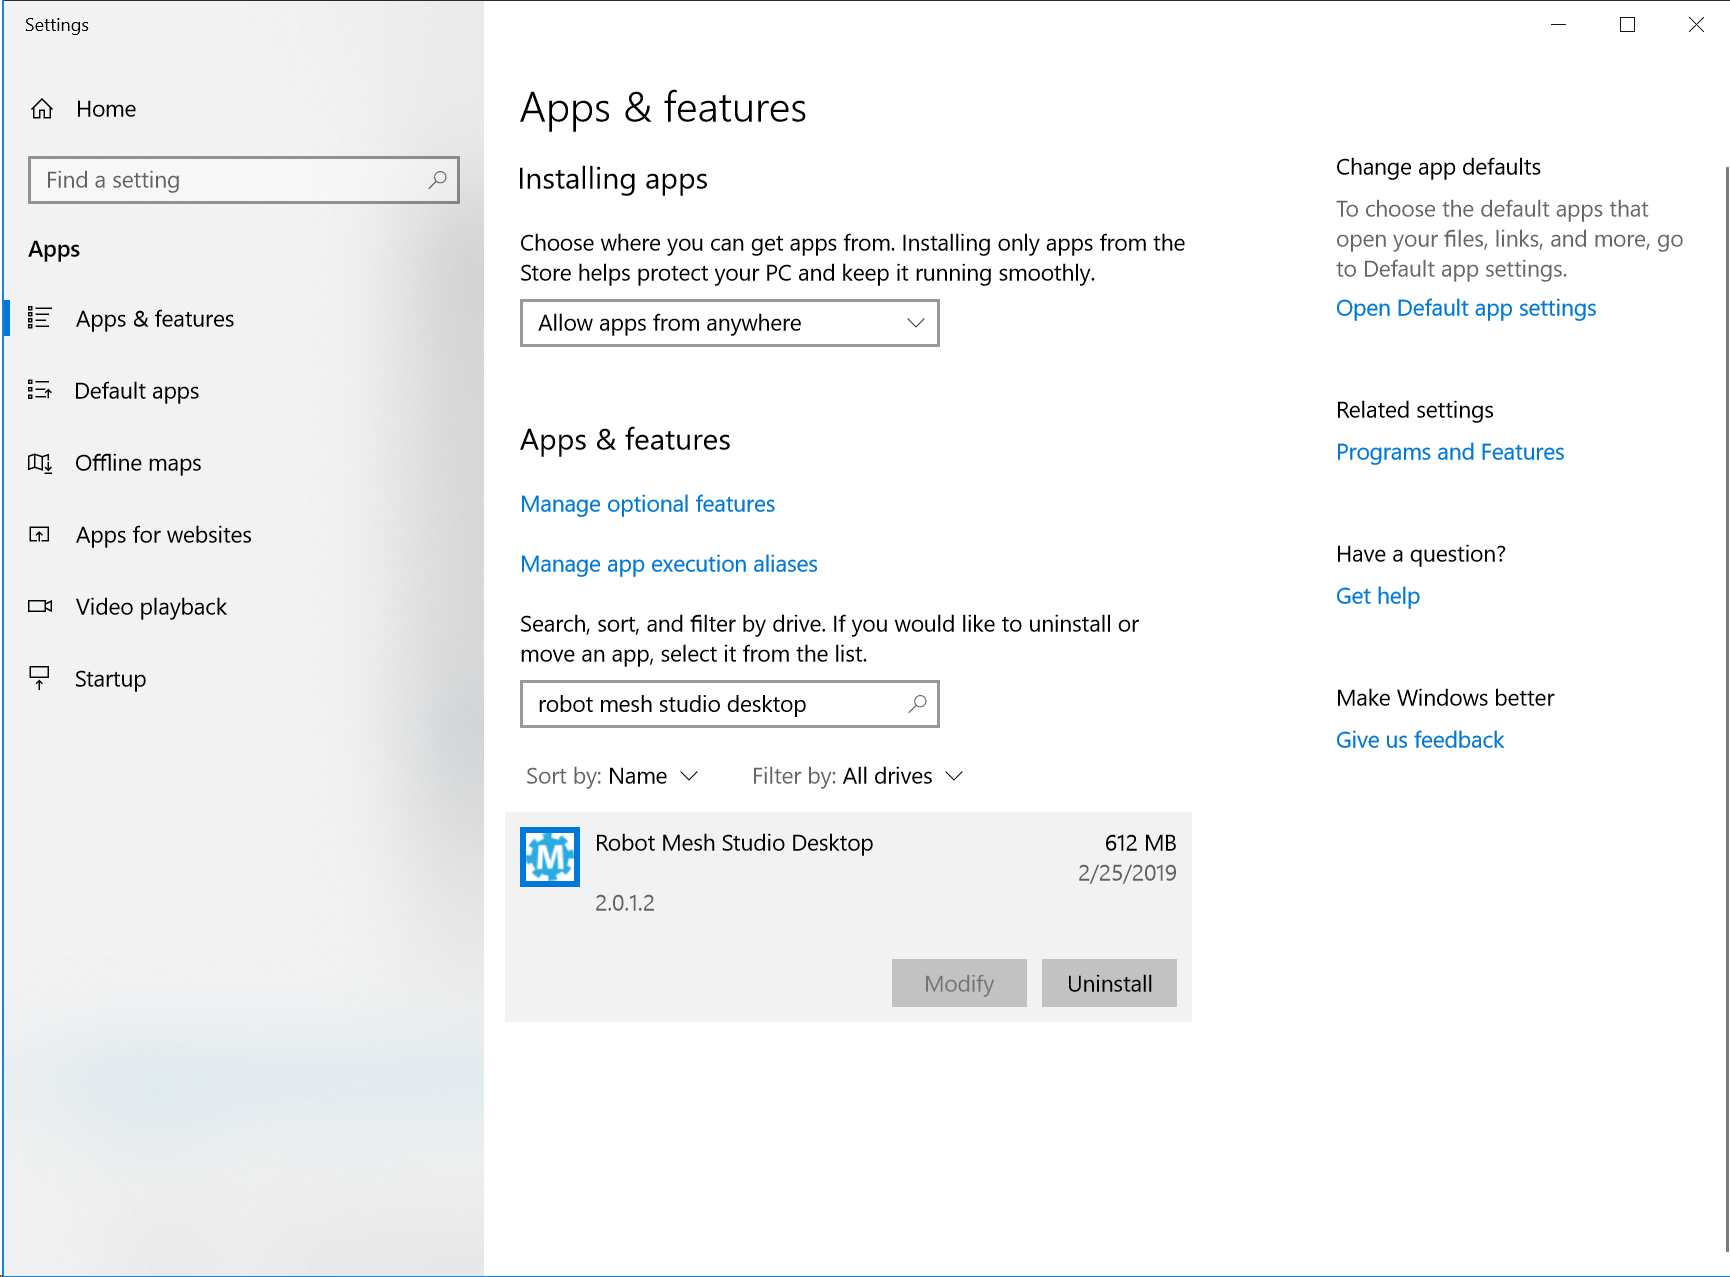Image resolution: width=1730 pixels, height=1277 pixels.
Task: Click the Apps & features list icon
Action: pos(39,318)
